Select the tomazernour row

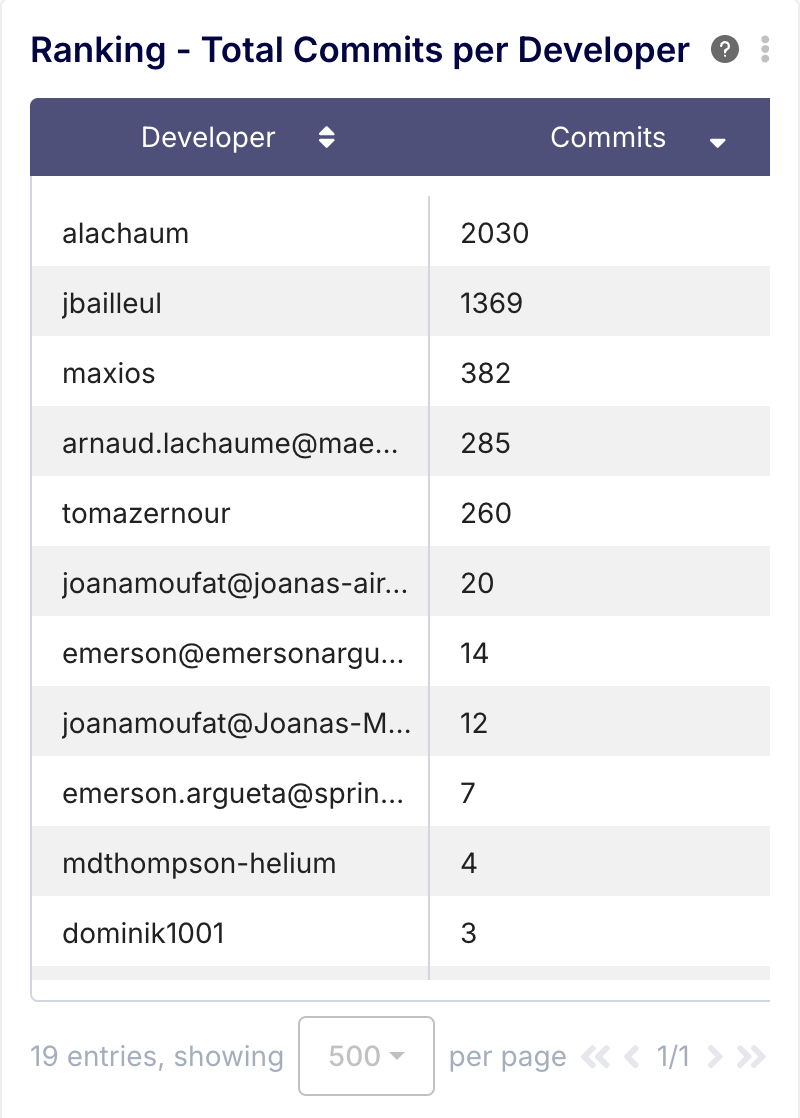pyautogui.click(x=146, y=513)
